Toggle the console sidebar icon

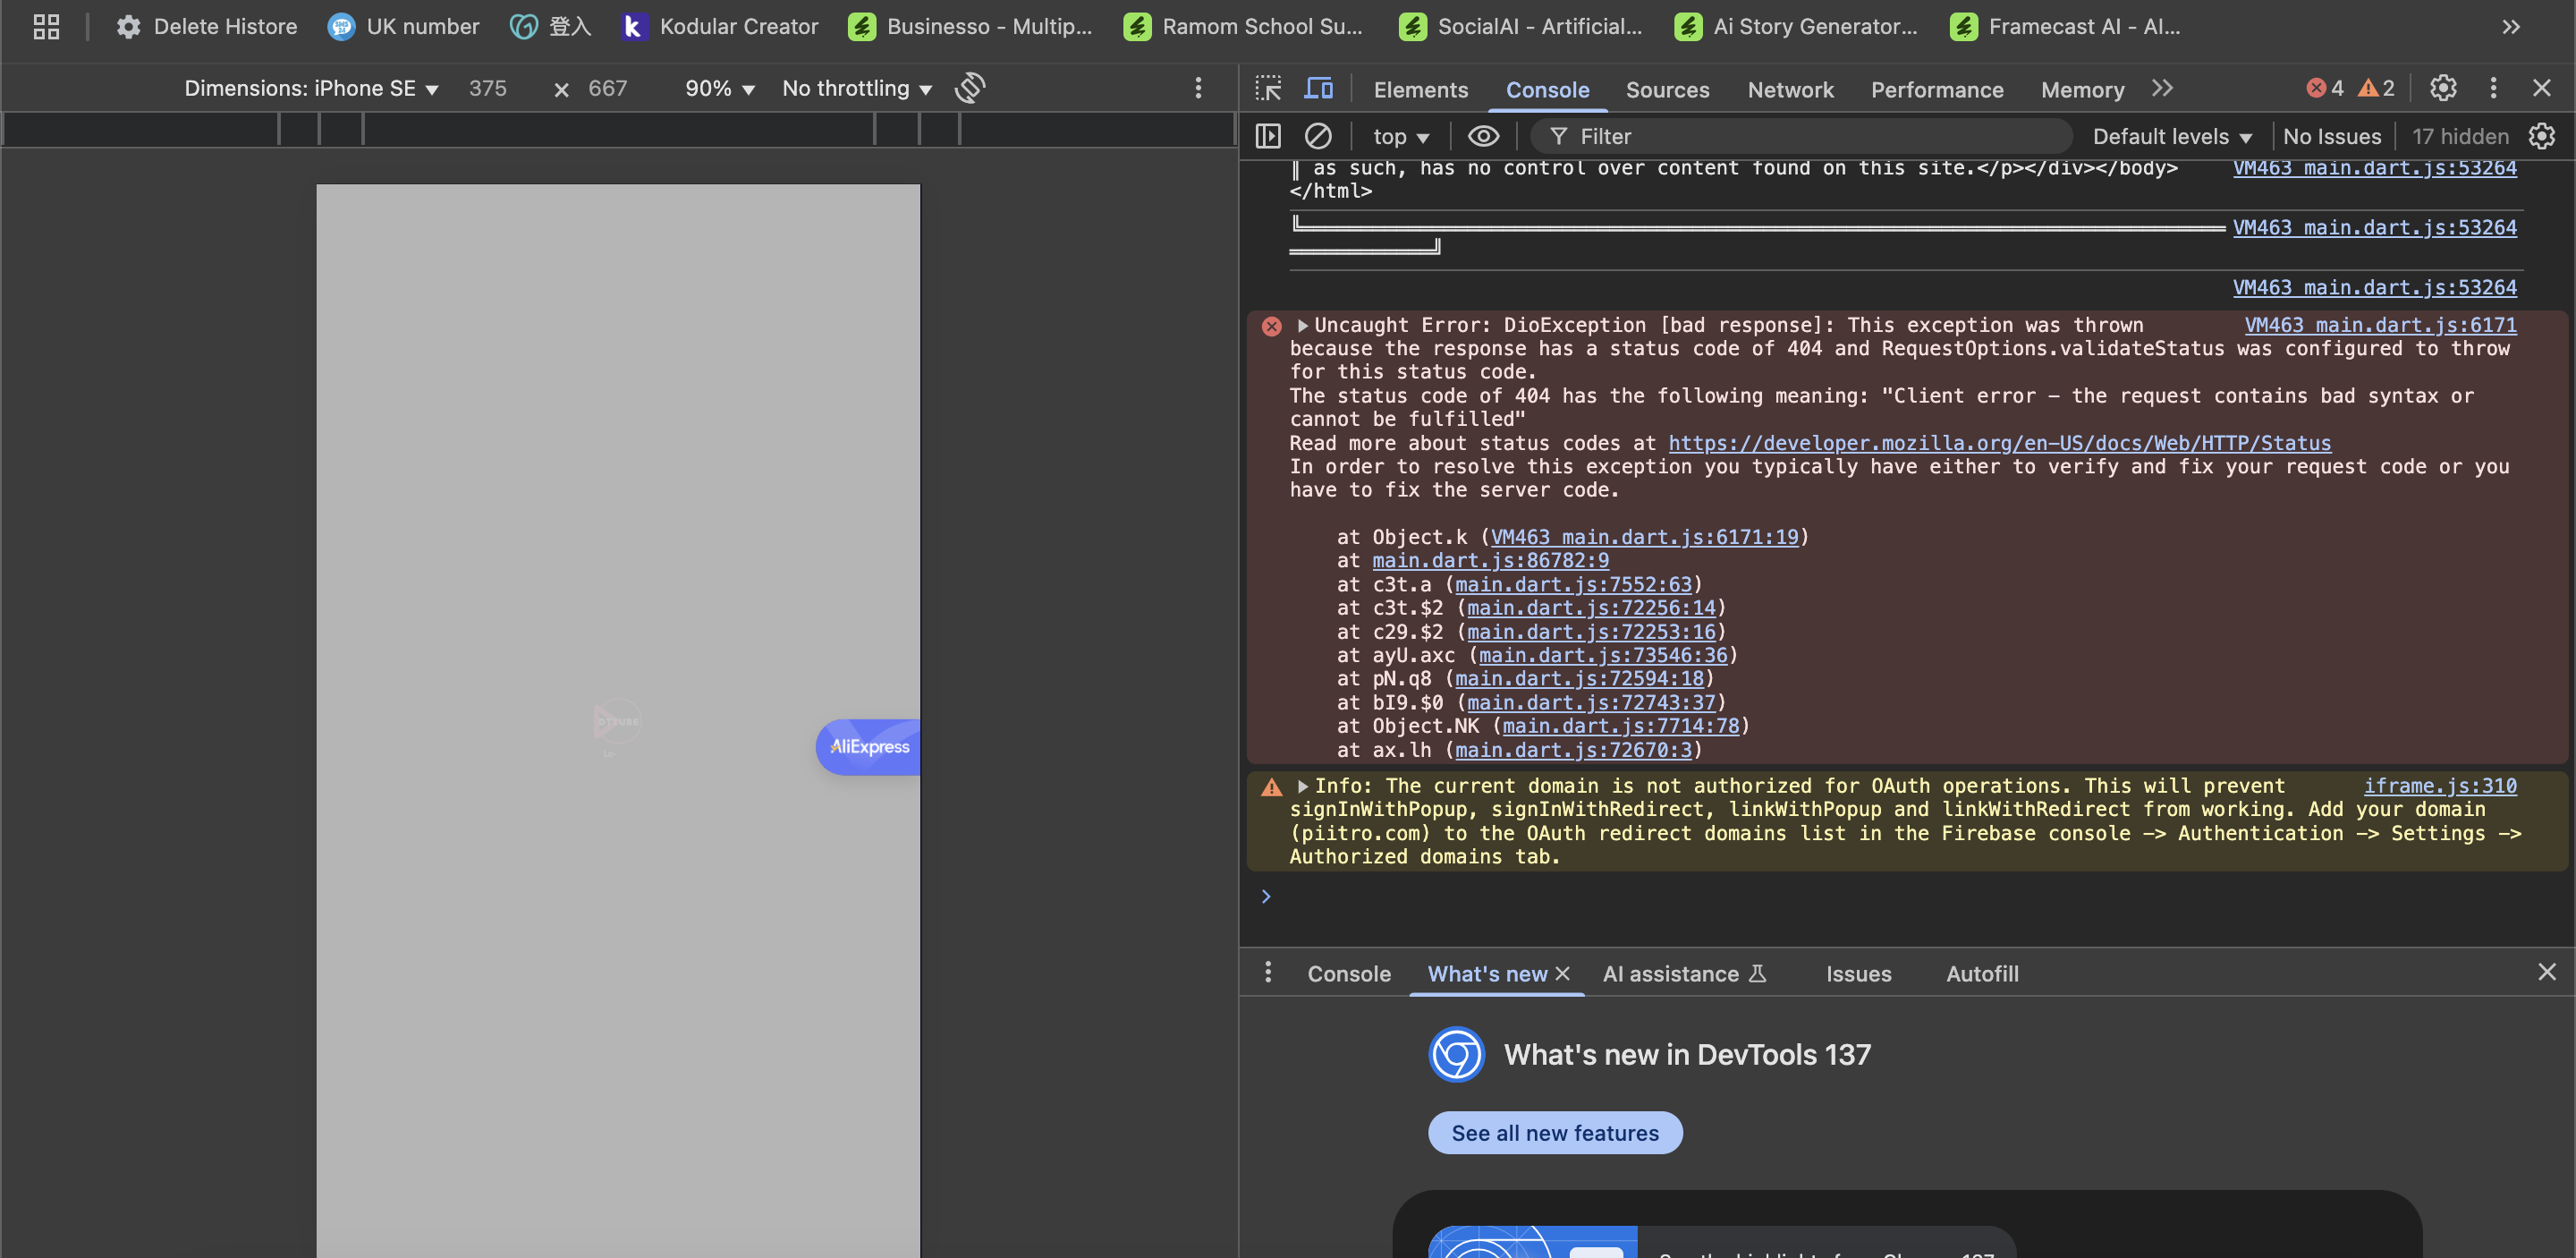(1268, 136)
